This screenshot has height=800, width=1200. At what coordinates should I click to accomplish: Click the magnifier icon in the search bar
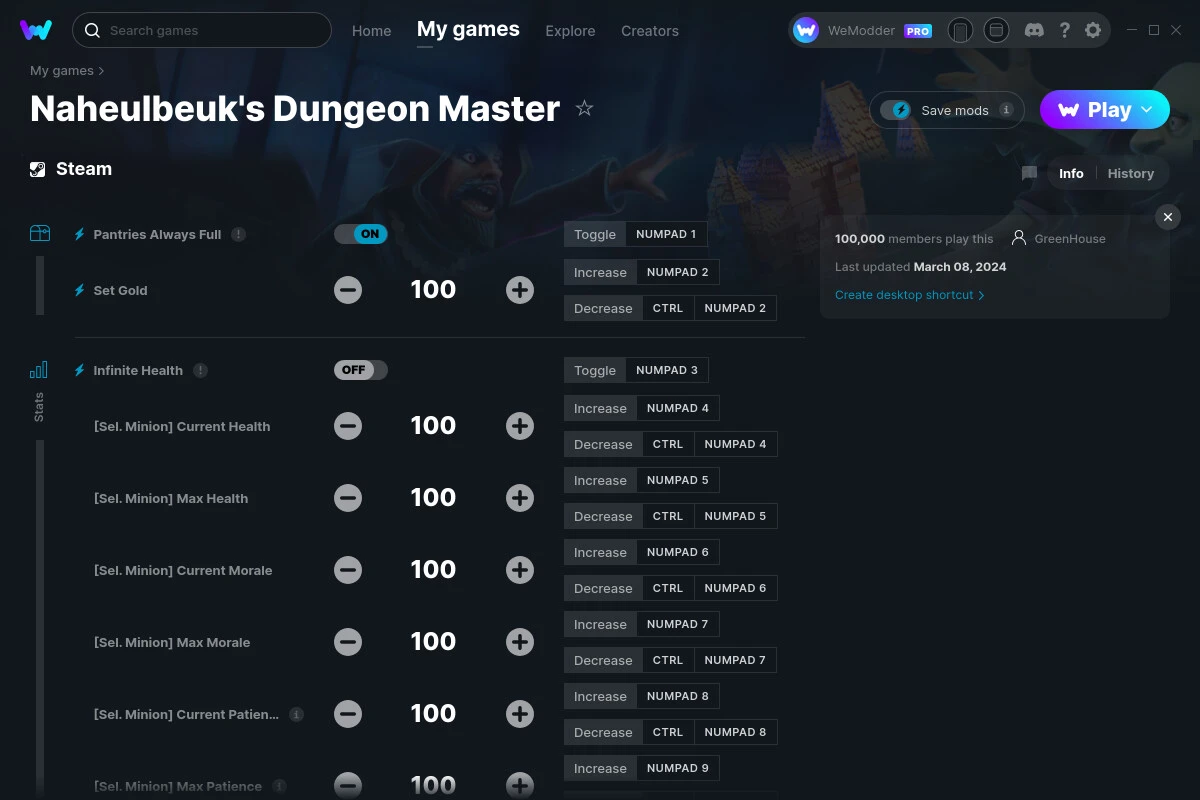(x=91, y=30)
